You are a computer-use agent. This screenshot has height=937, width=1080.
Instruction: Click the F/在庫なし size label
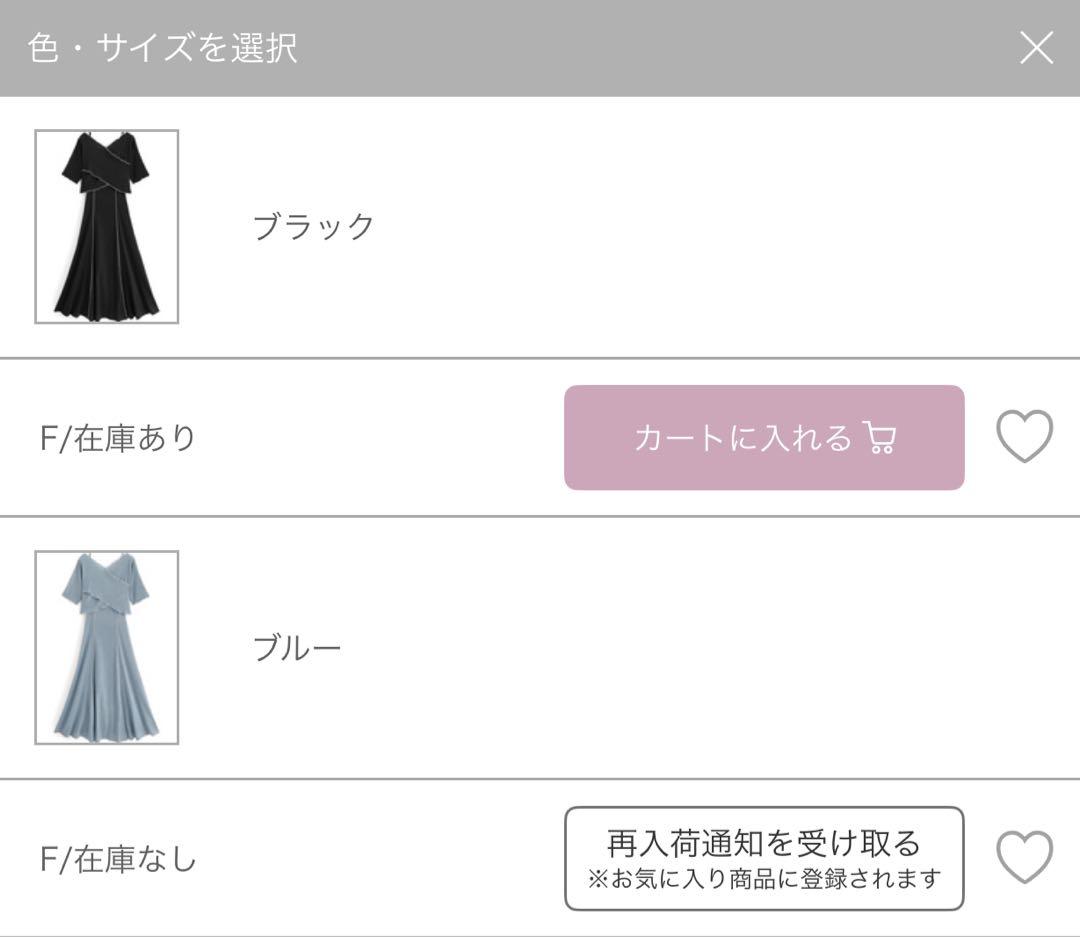click(x=118, y=859)
